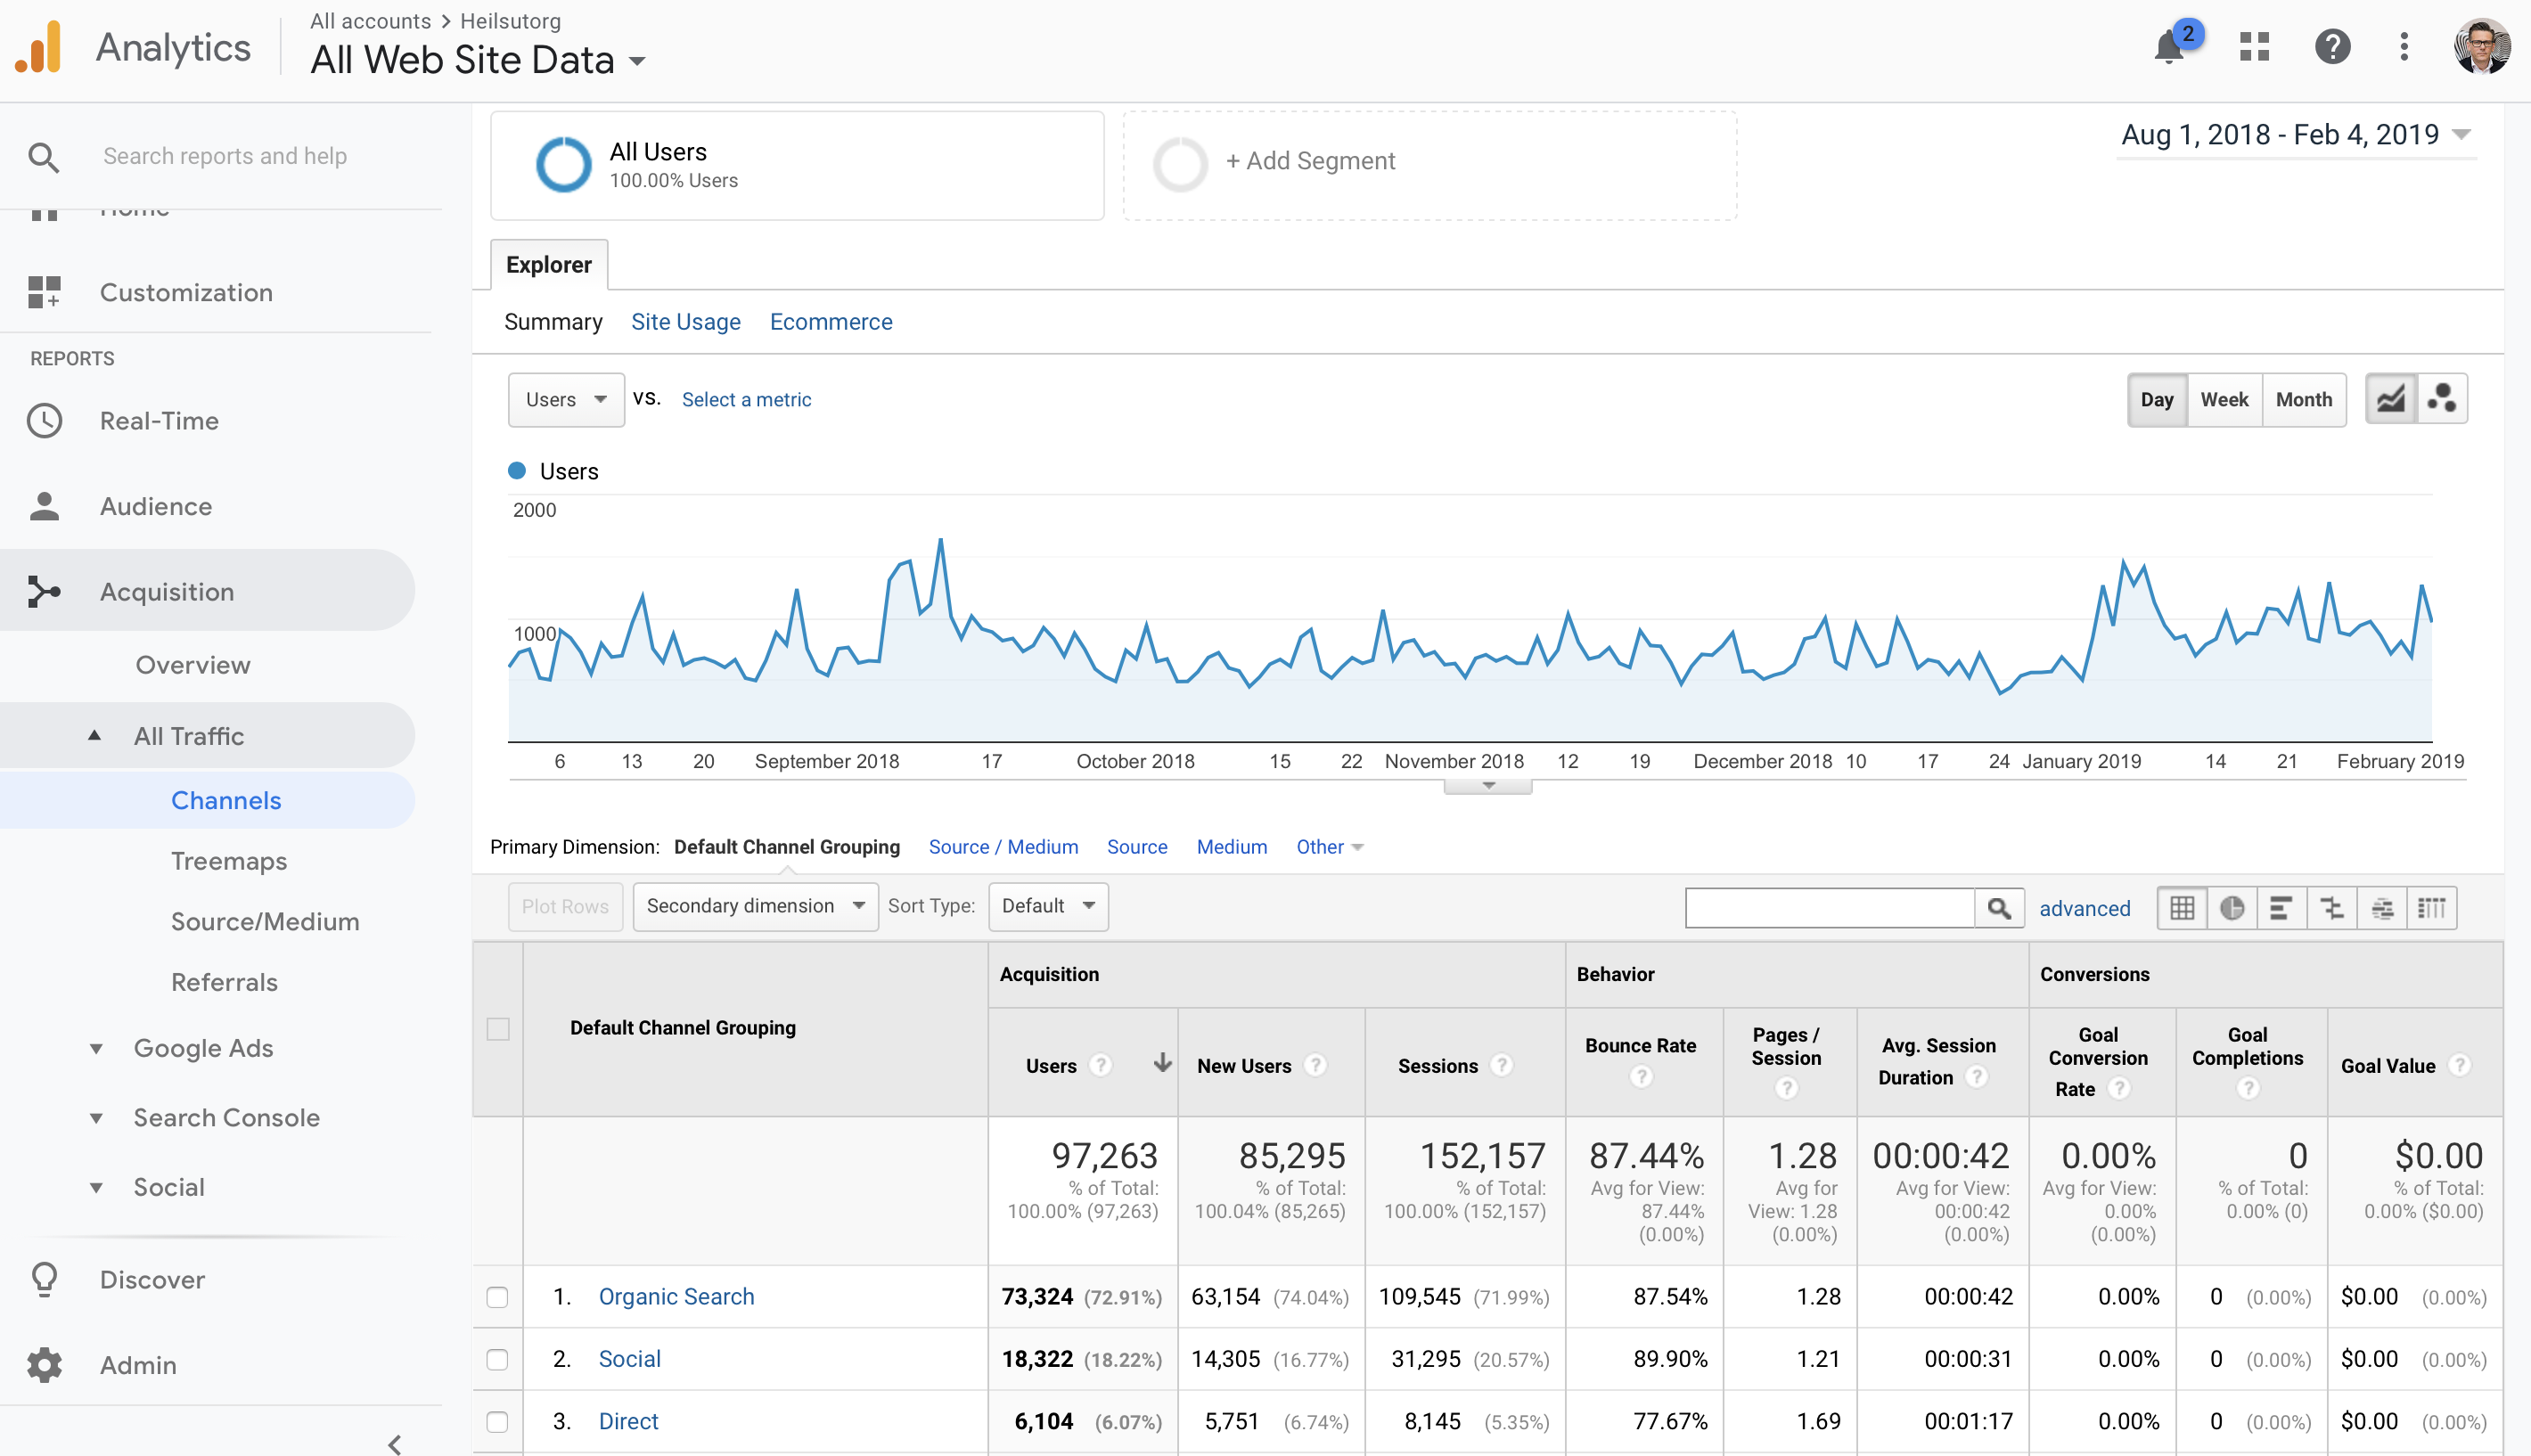2531x1456 pixels.
Task: Switch to line chart view
Action: pos(2391,400)
